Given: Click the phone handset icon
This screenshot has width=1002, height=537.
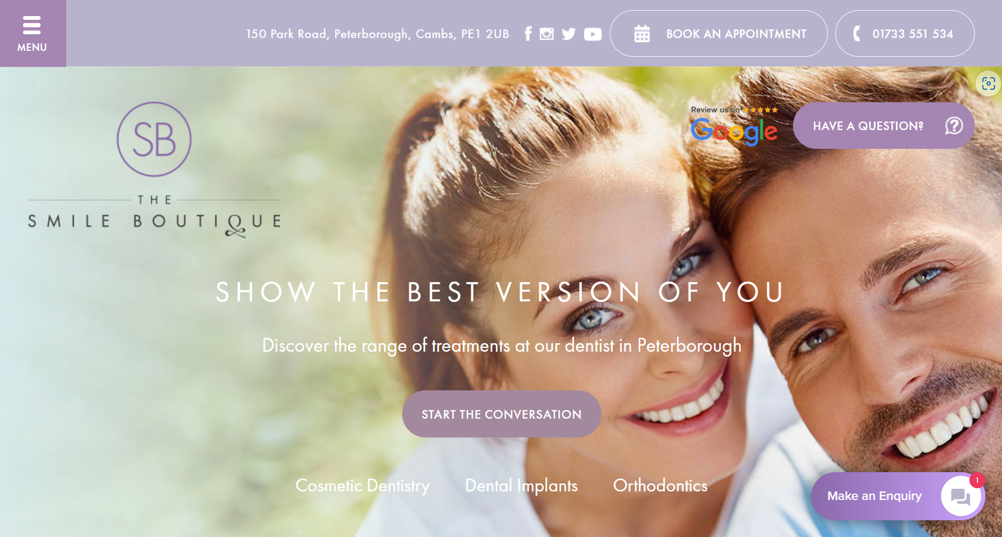Looking at the screenshot, I should pos(857,34).
